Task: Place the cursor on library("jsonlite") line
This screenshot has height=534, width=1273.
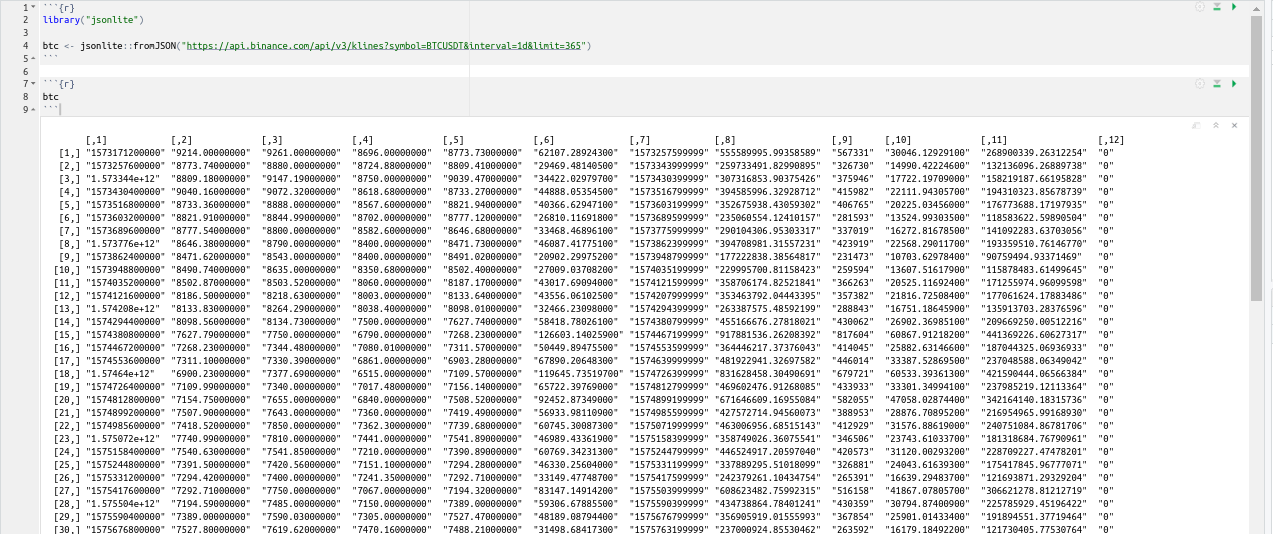Action: pyautogui.click(x=93, y=20)
